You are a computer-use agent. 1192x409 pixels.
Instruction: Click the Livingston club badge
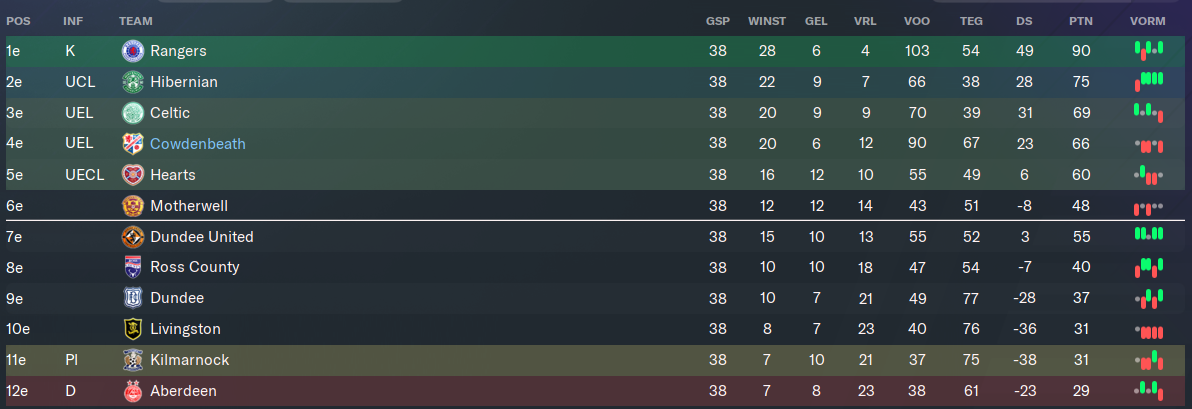pyautogui.click(x=133, y=329)
